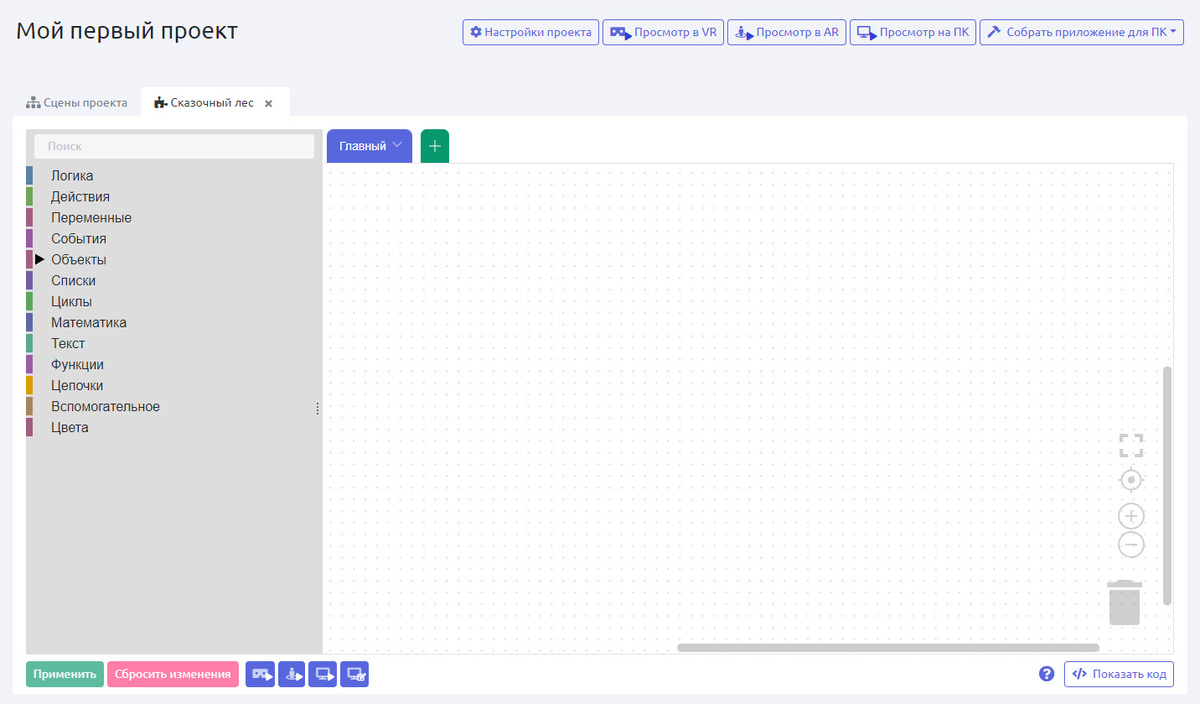The image size is (1200, 704).
Task: Click the center workspace crosshair icon
Action: click(1131, 480)
